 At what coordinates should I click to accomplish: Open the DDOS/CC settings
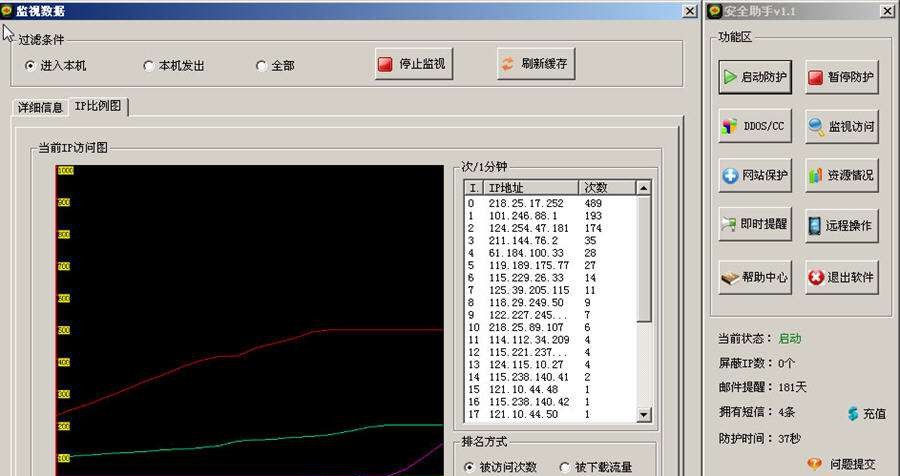pos(755,126)
